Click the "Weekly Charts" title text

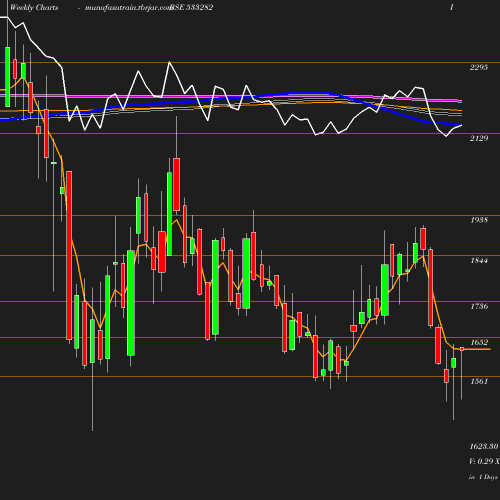pos(34,7)
